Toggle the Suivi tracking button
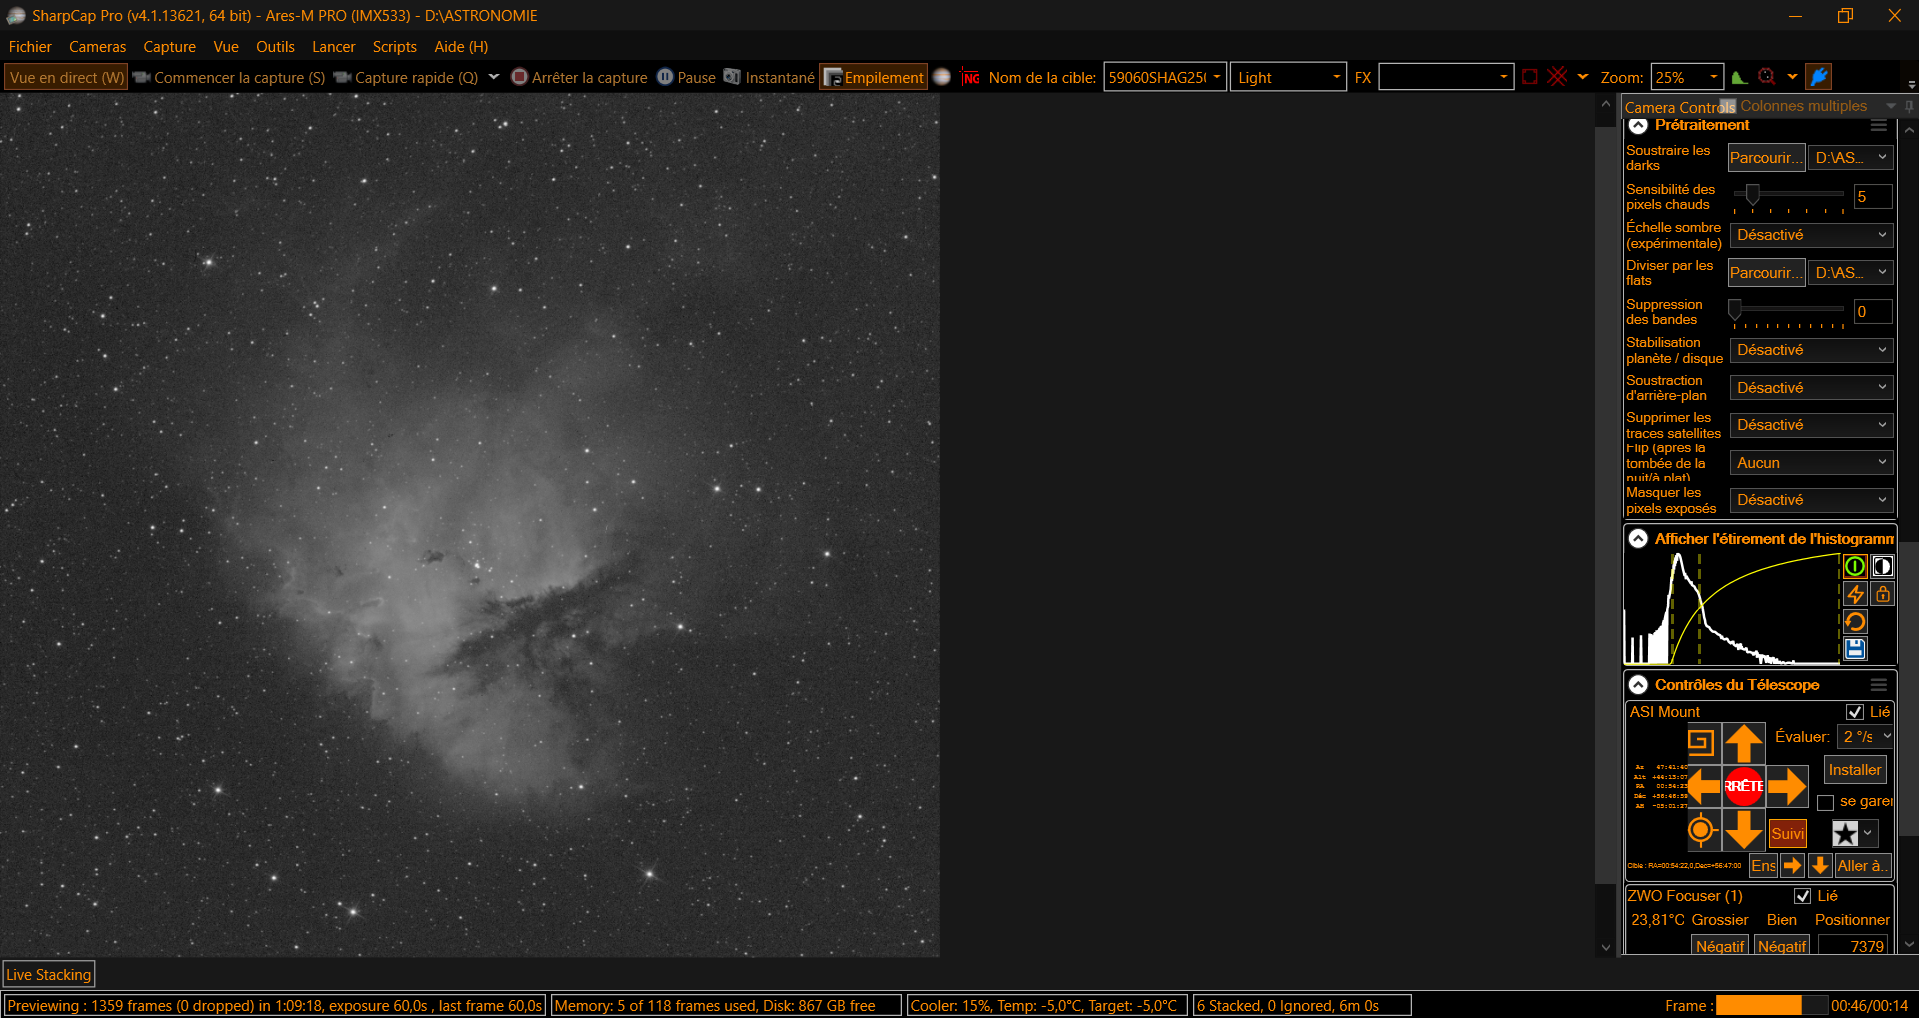1919x1018 pixels. [1788, 833]
